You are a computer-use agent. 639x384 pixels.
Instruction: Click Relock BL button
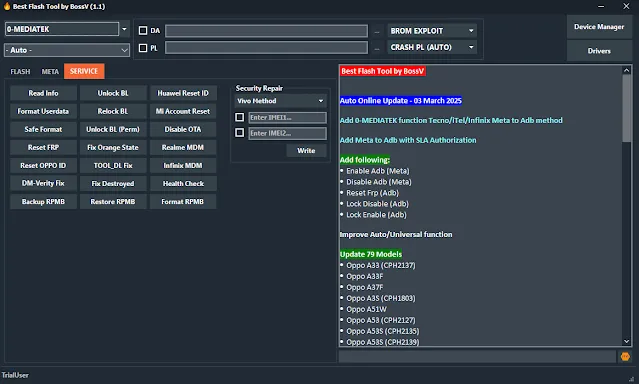113,111
